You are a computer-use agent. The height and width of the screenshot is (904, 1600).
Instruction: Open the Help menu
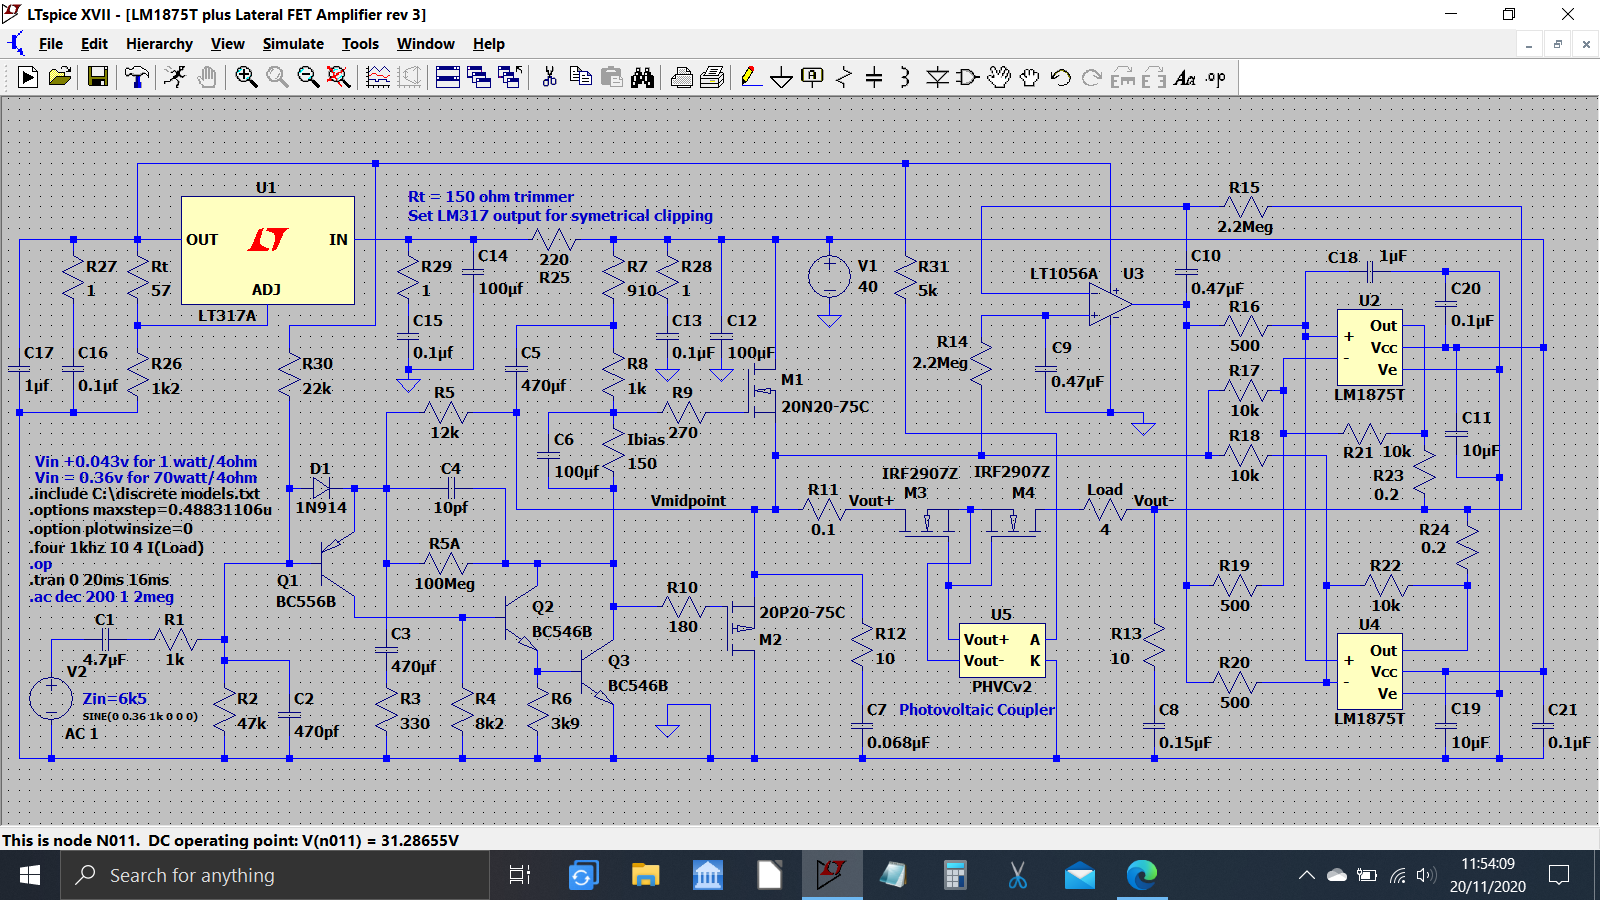coord(489,44)
